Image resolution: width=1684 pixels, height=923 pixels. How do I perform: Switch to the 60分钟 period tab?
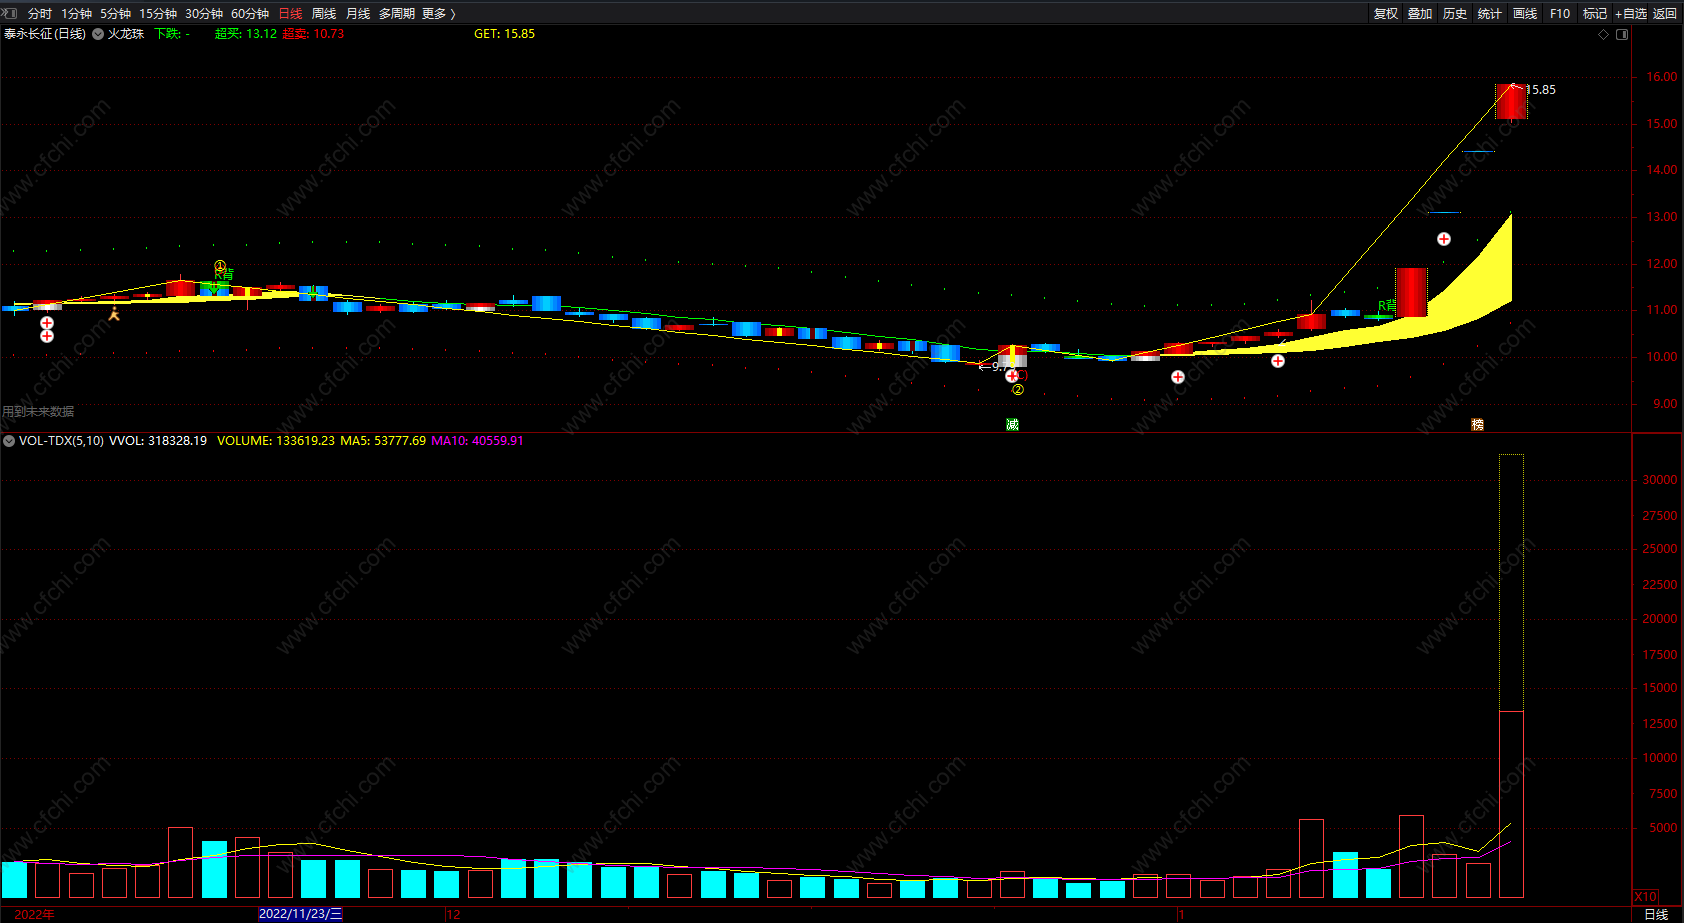click(250, 13)
